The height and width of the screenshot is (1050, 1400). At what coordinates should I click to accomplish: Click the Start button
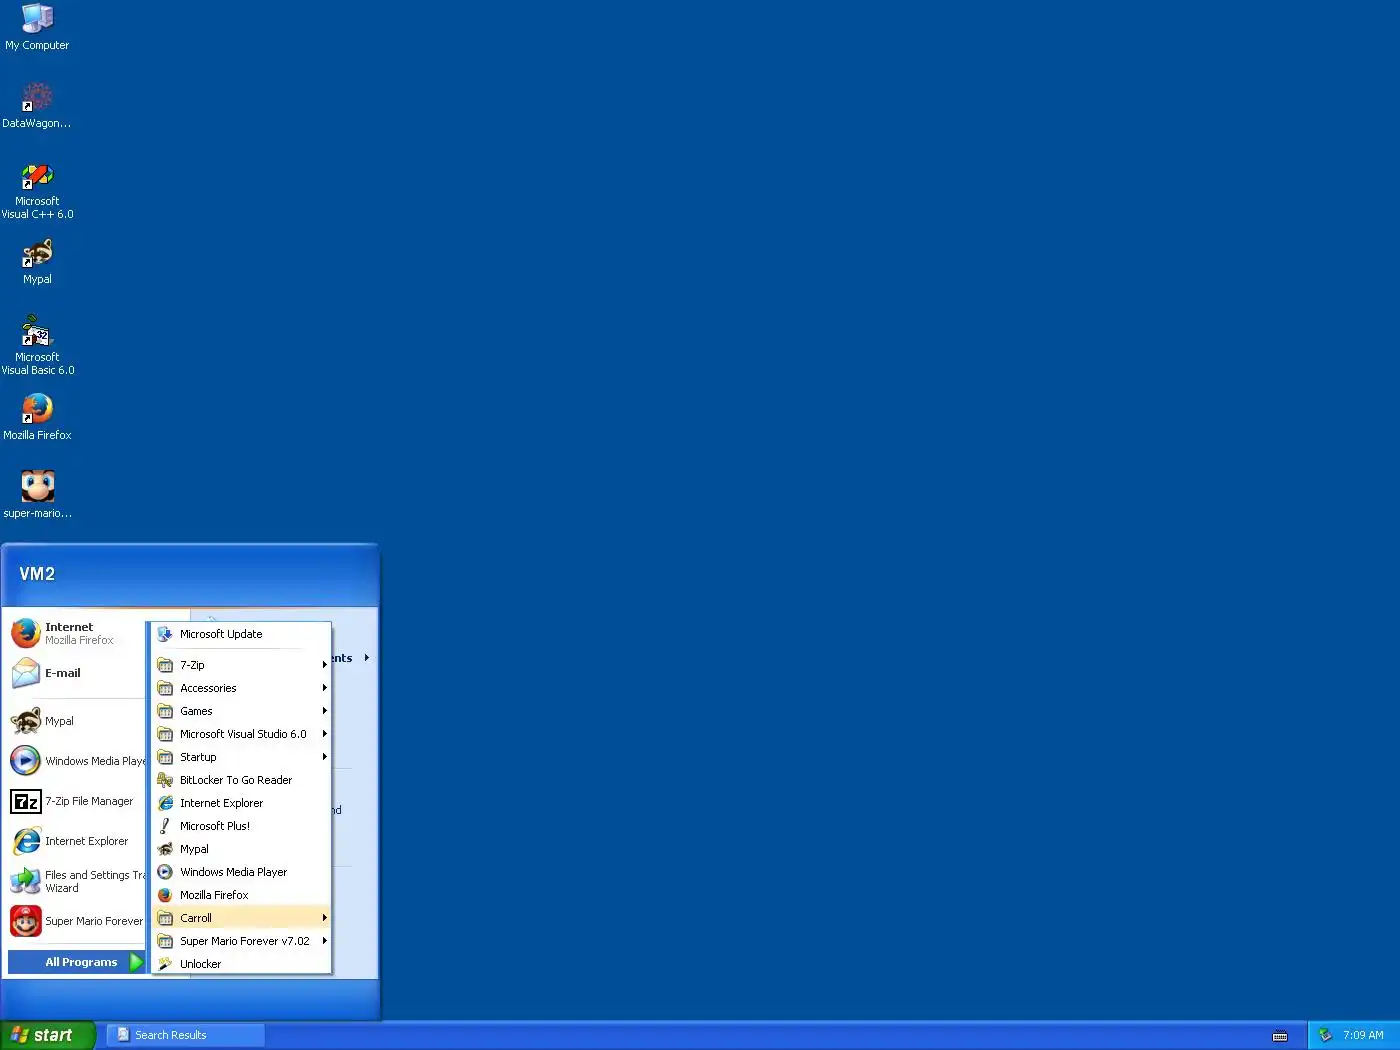[47, 1035]
